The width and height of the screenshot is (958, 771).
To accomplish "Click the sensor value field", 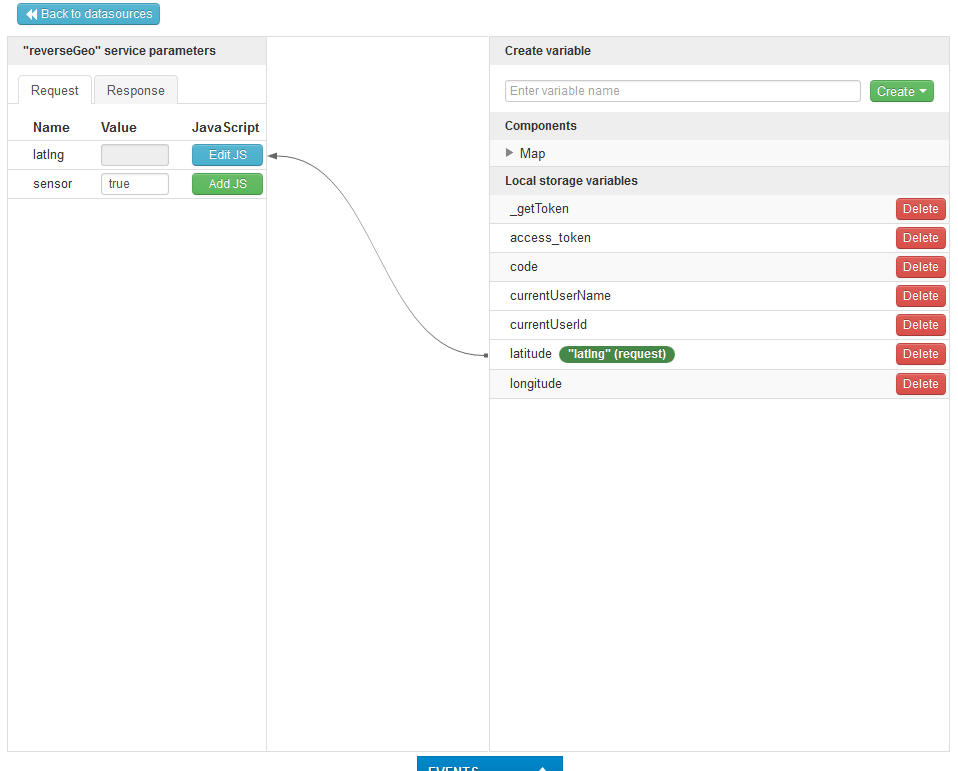I will click(135, 184).
